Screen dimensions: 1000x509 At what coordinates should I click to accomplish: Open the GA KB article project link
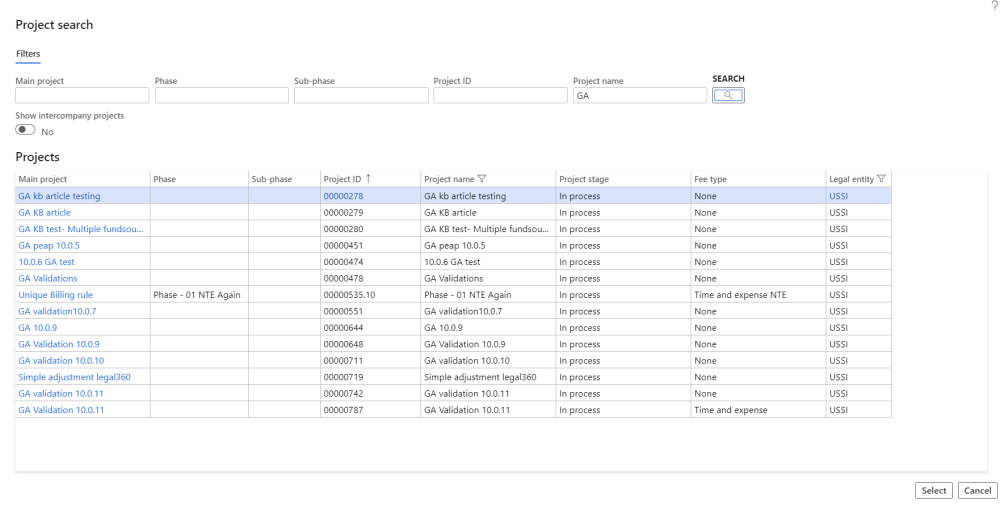tap(45, 213)
